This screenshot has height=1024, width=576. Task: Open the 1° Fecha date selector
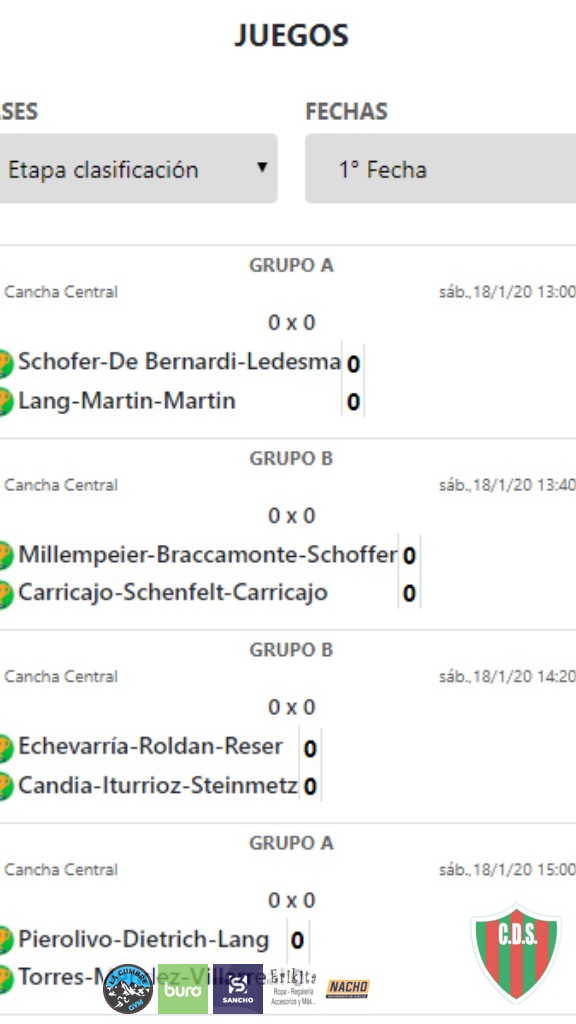click(440, 168)
